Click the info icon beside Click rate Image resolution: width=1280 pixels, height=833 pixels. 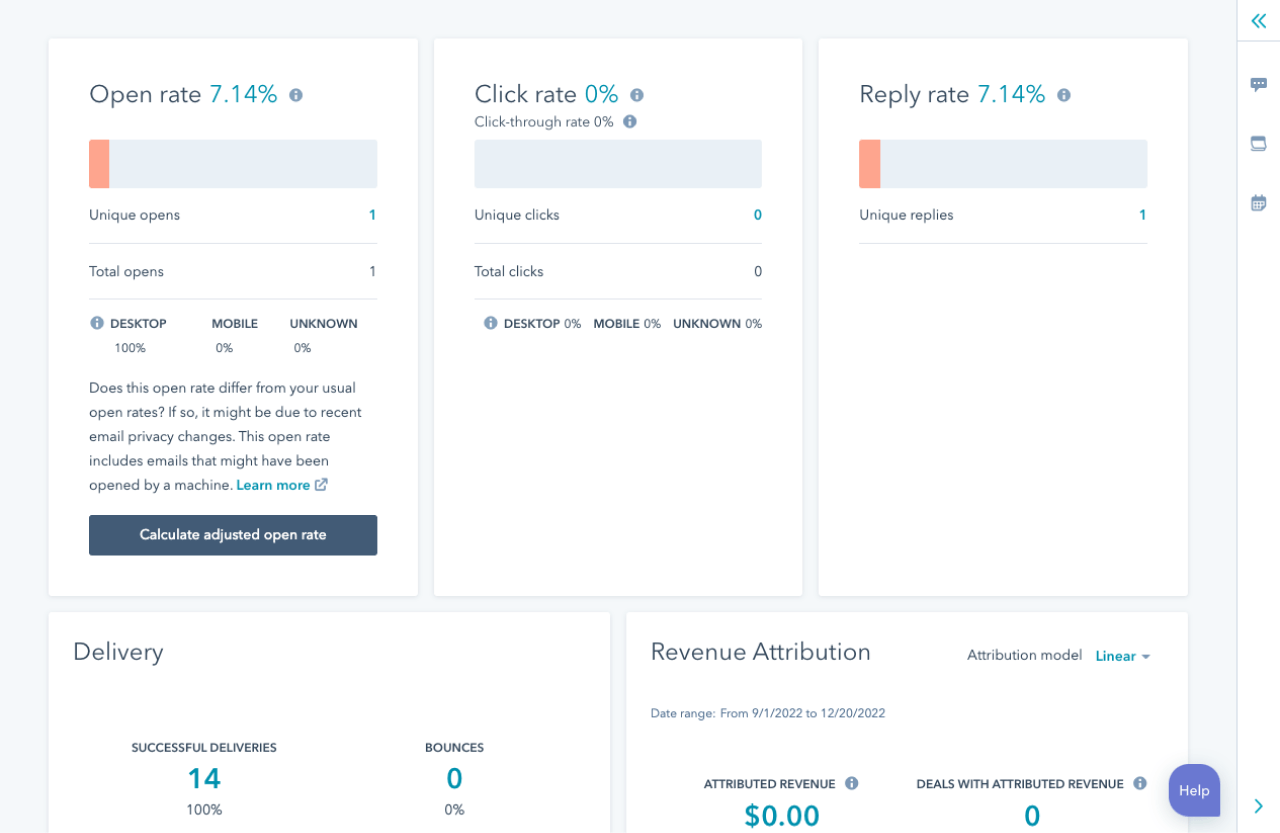(x=637, y=94)
